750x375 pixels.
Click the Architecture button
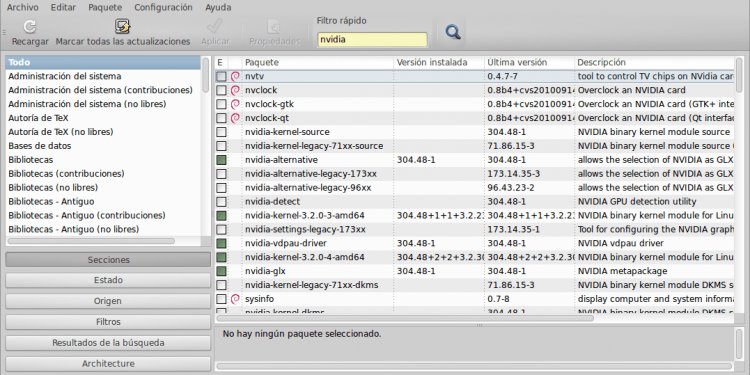point(108,364)
